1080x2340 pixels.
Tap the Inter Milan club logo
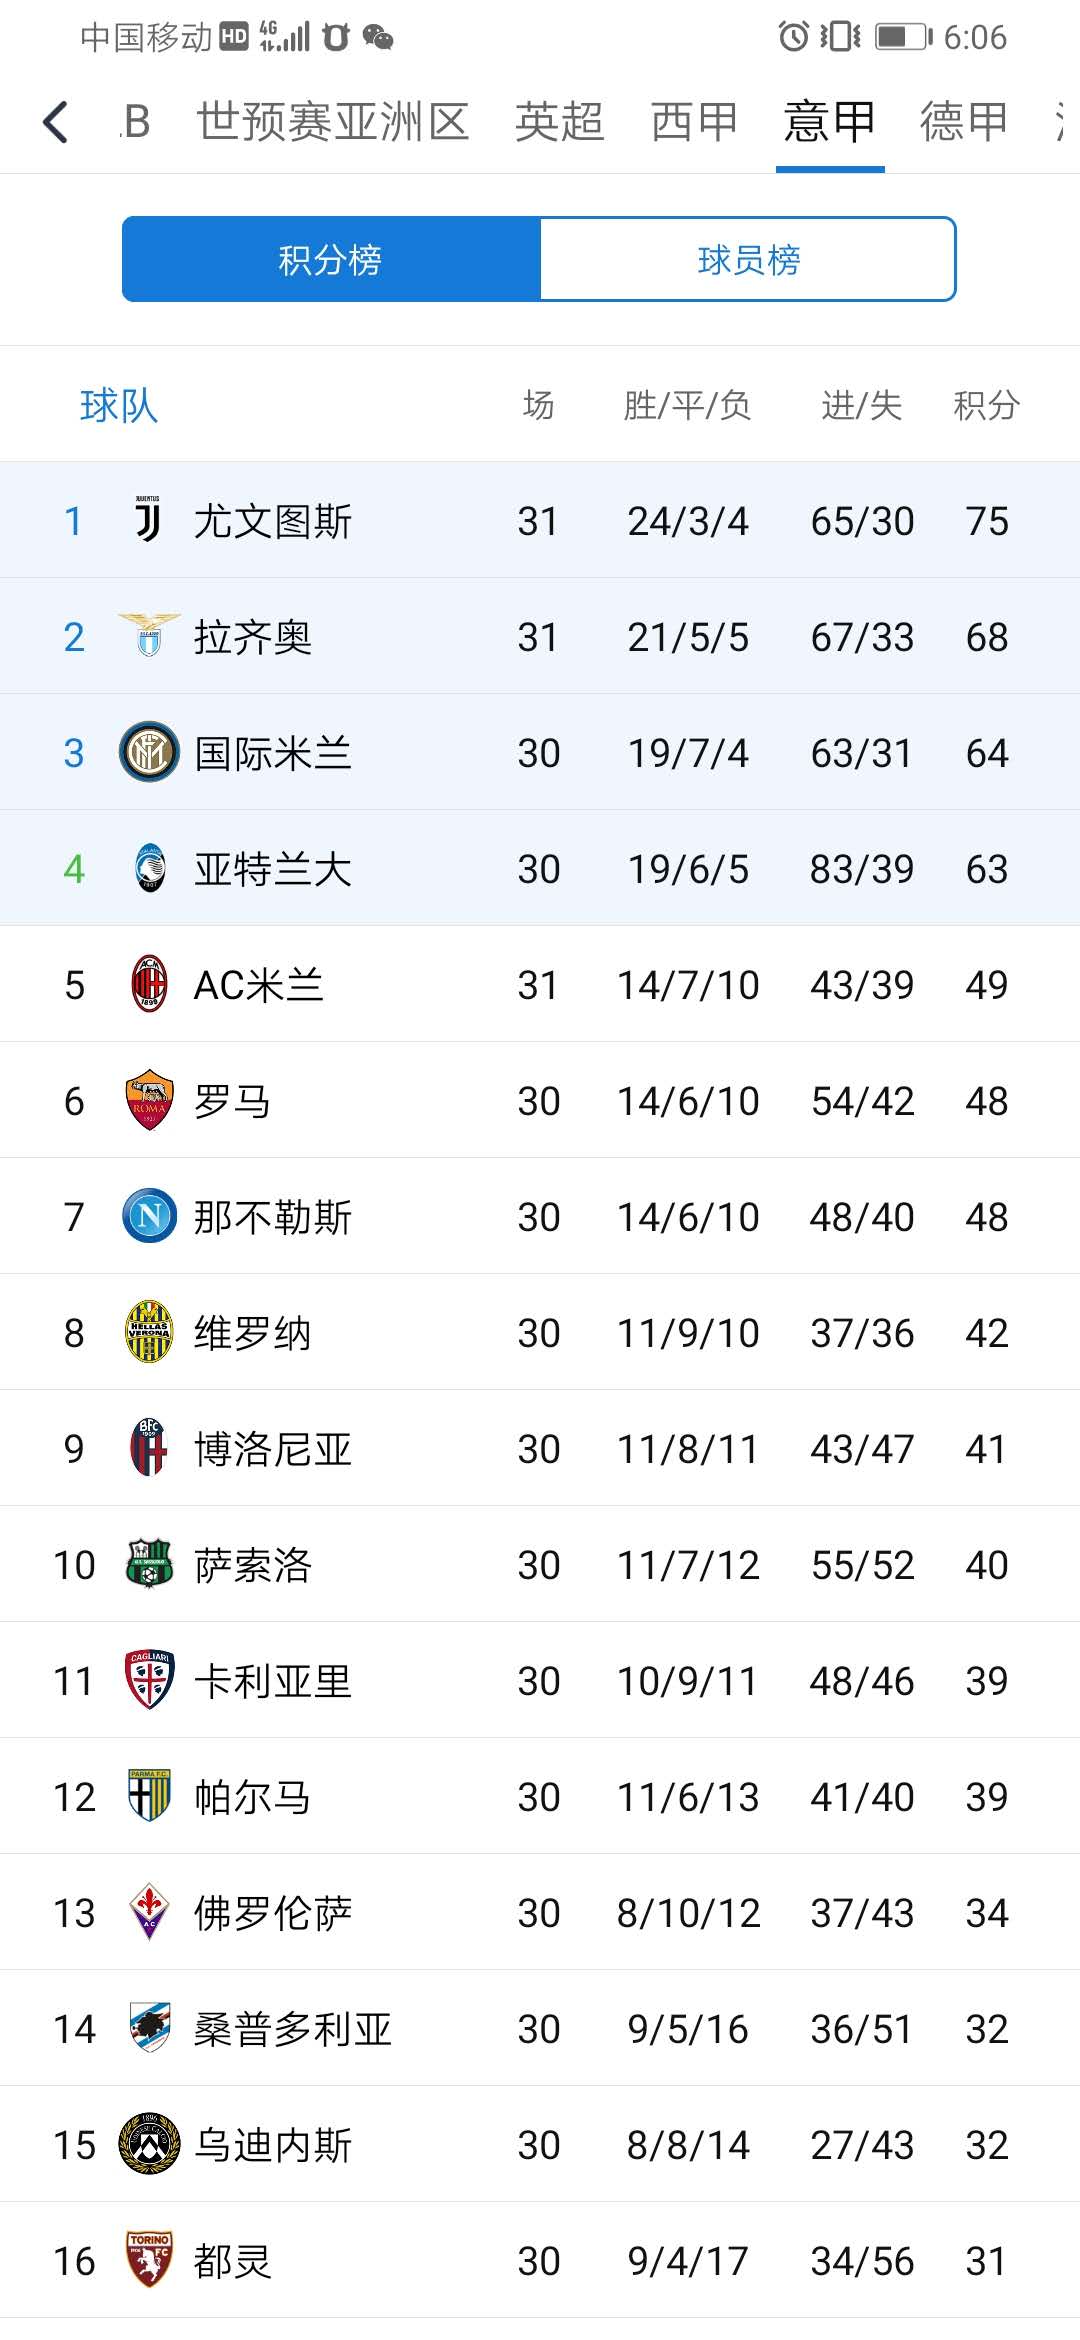click(x=149, y=752)
